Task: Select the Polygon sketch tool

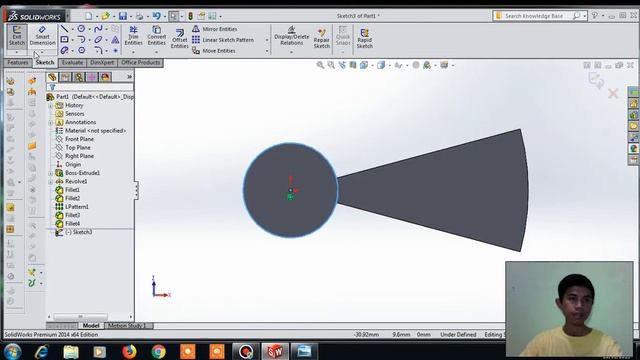Action: pyautogui.click(x=82, y=51)
